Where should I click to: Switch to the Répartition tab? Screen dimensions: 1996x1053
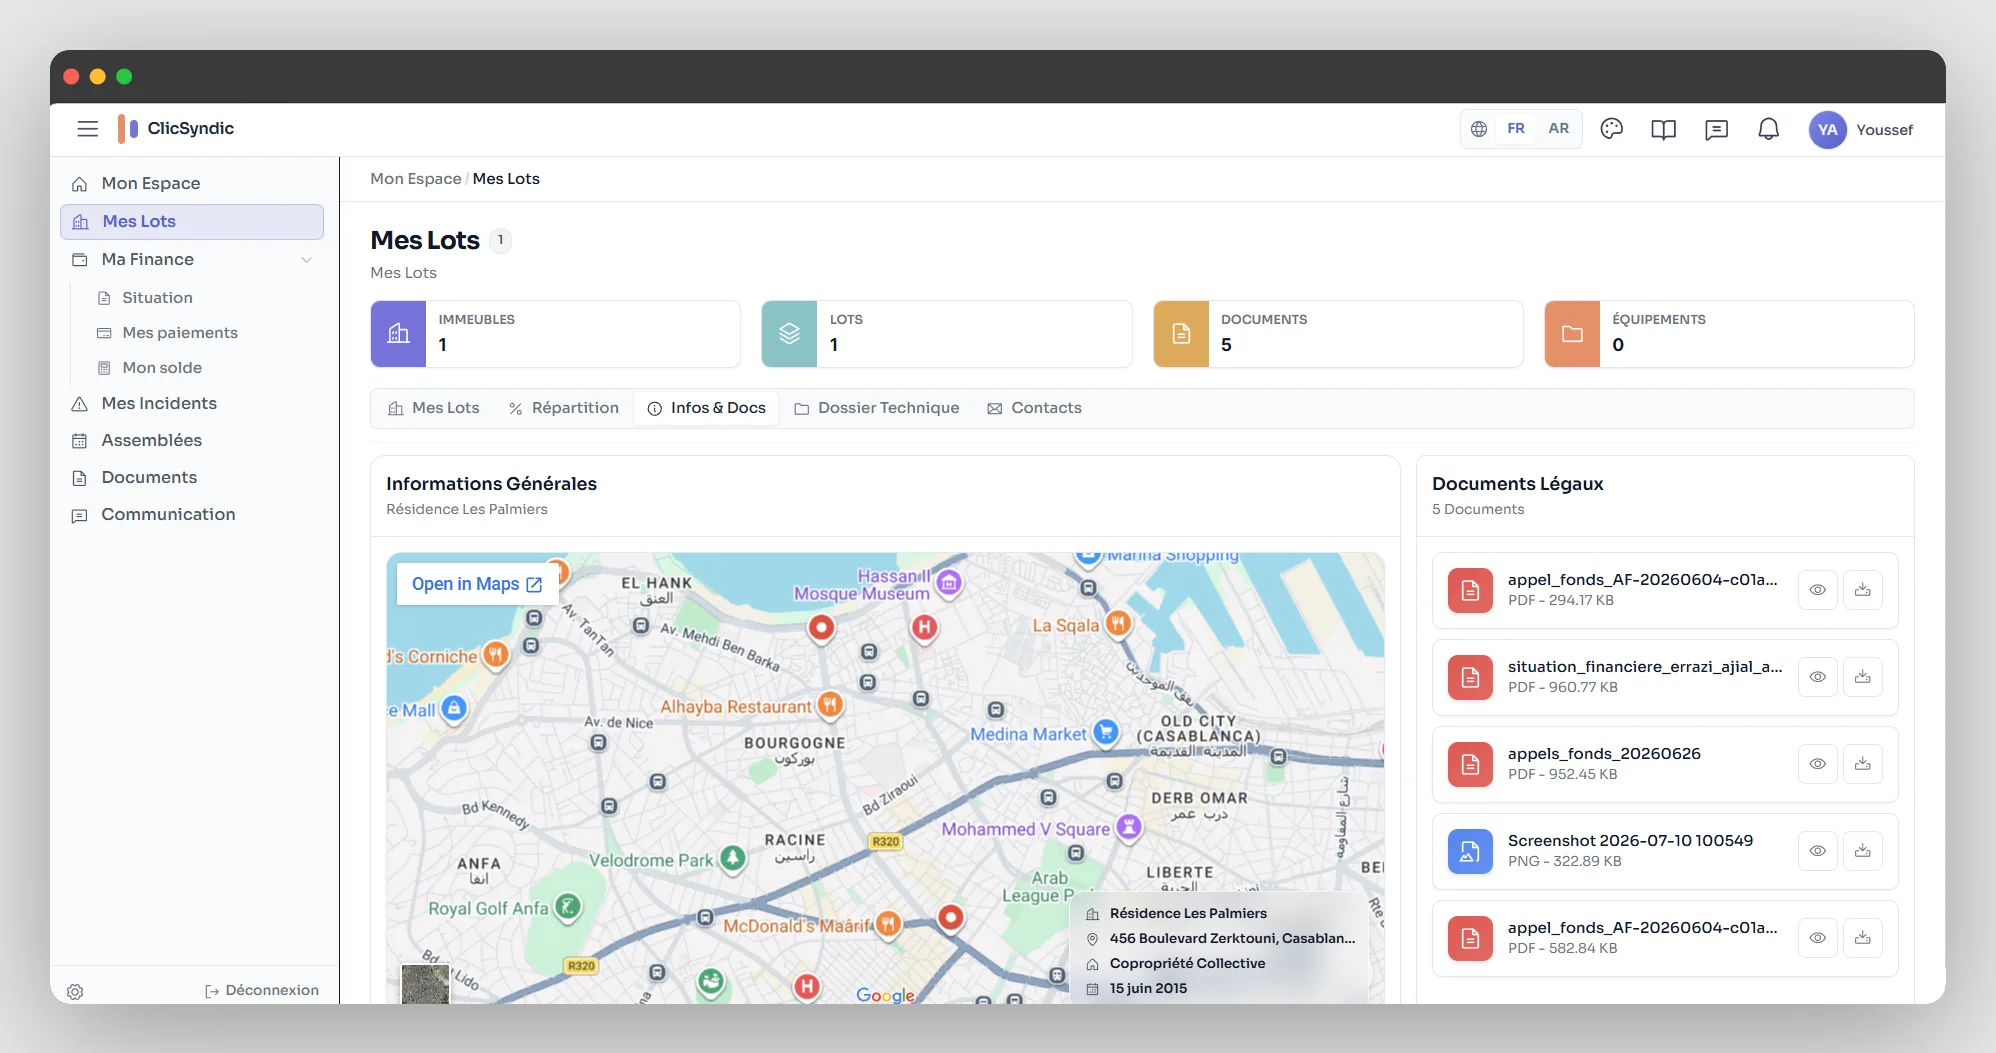564,408
